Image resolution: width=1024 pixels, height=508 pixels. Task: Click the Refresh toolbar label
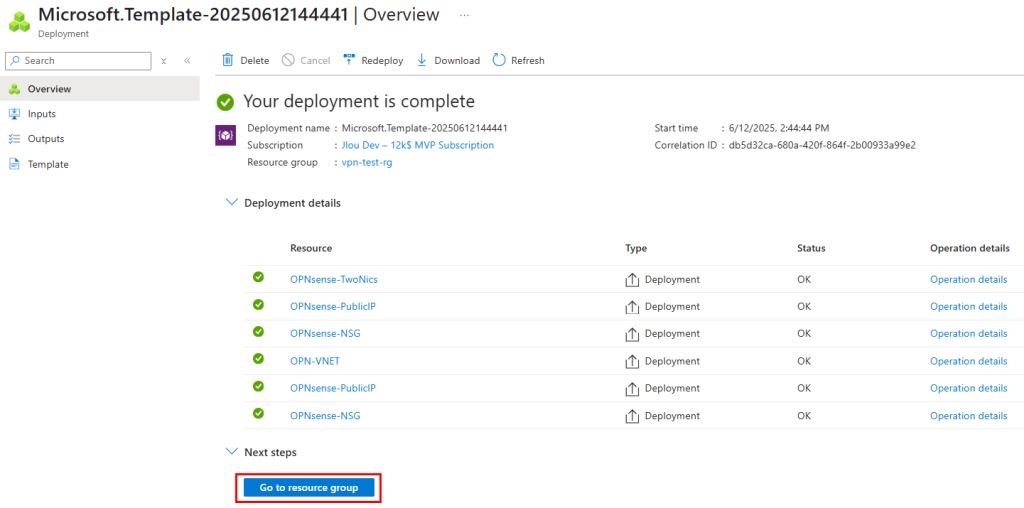tap(528, 61)
